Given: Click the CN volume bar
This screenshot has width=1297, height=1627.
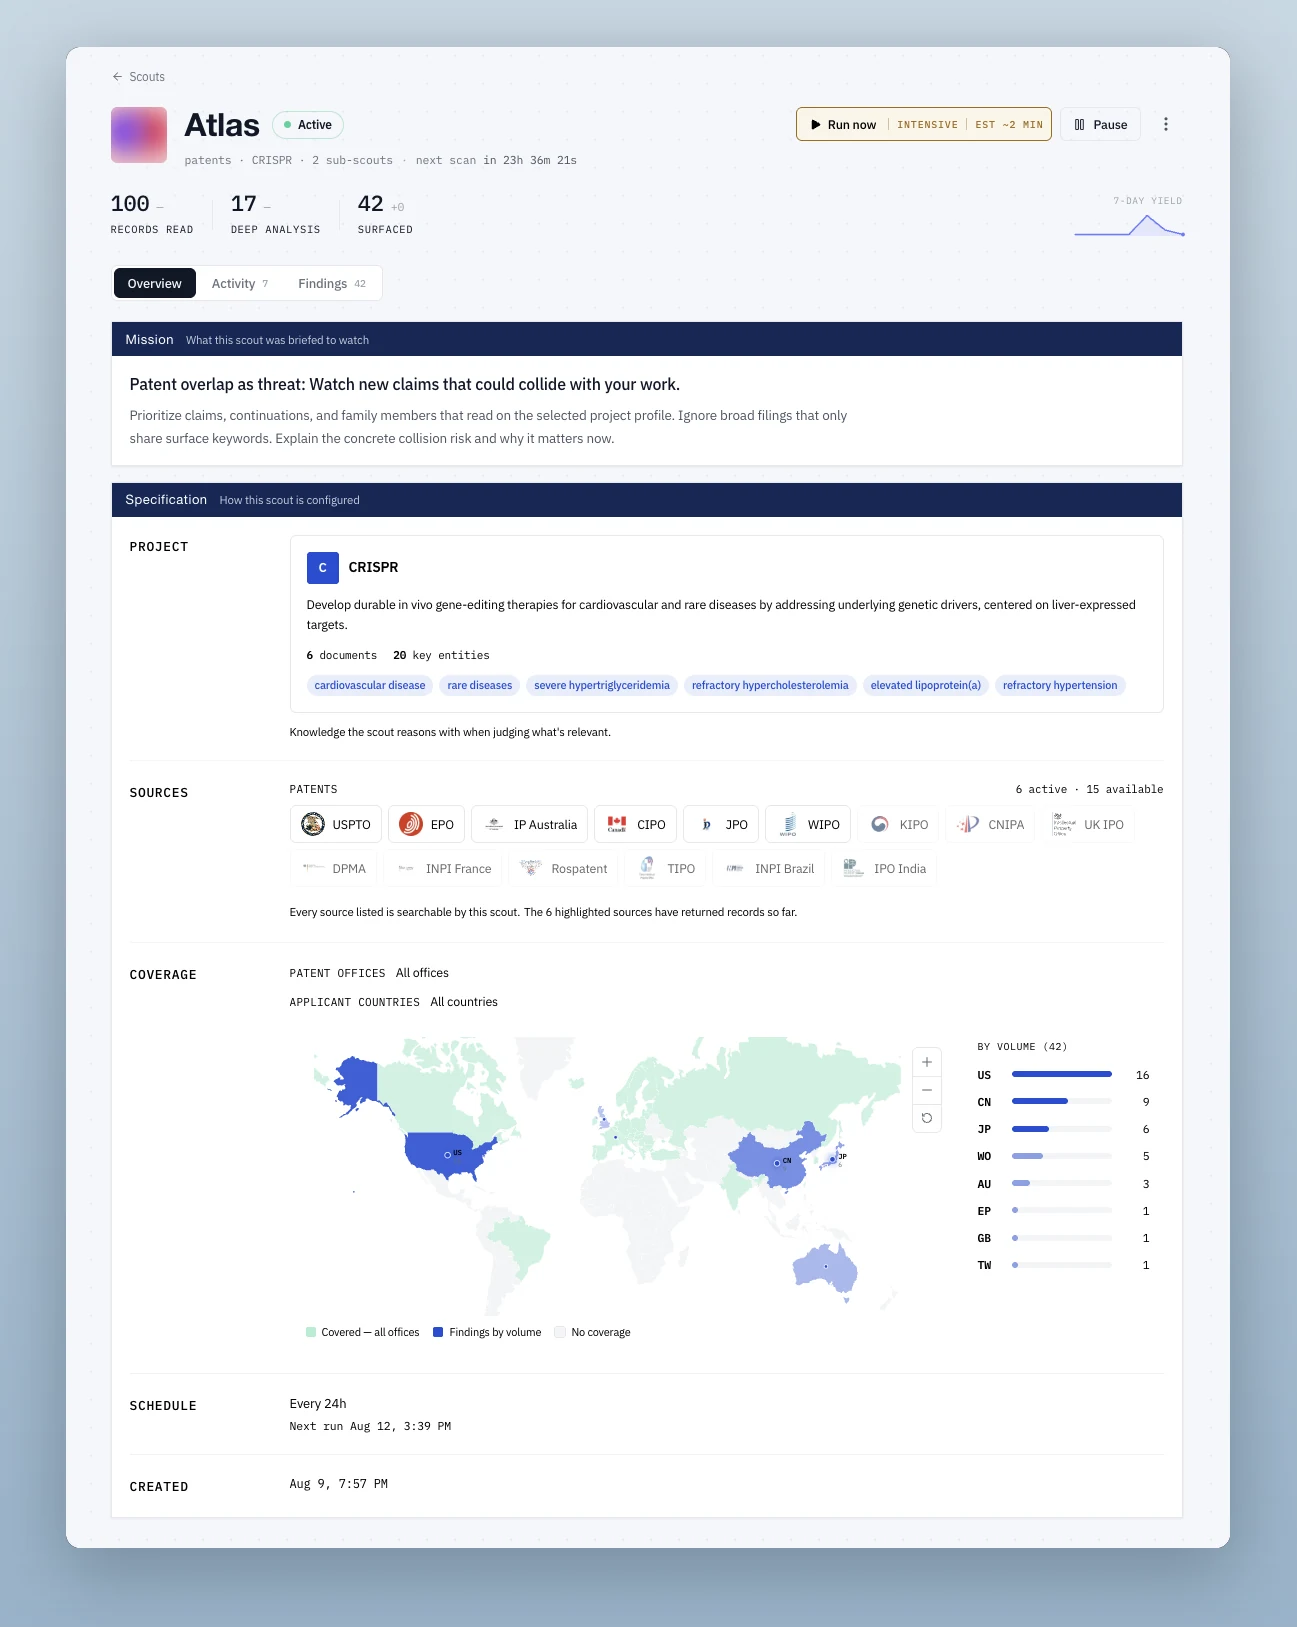Looking at the screenshot, I should [1062, 1101].
